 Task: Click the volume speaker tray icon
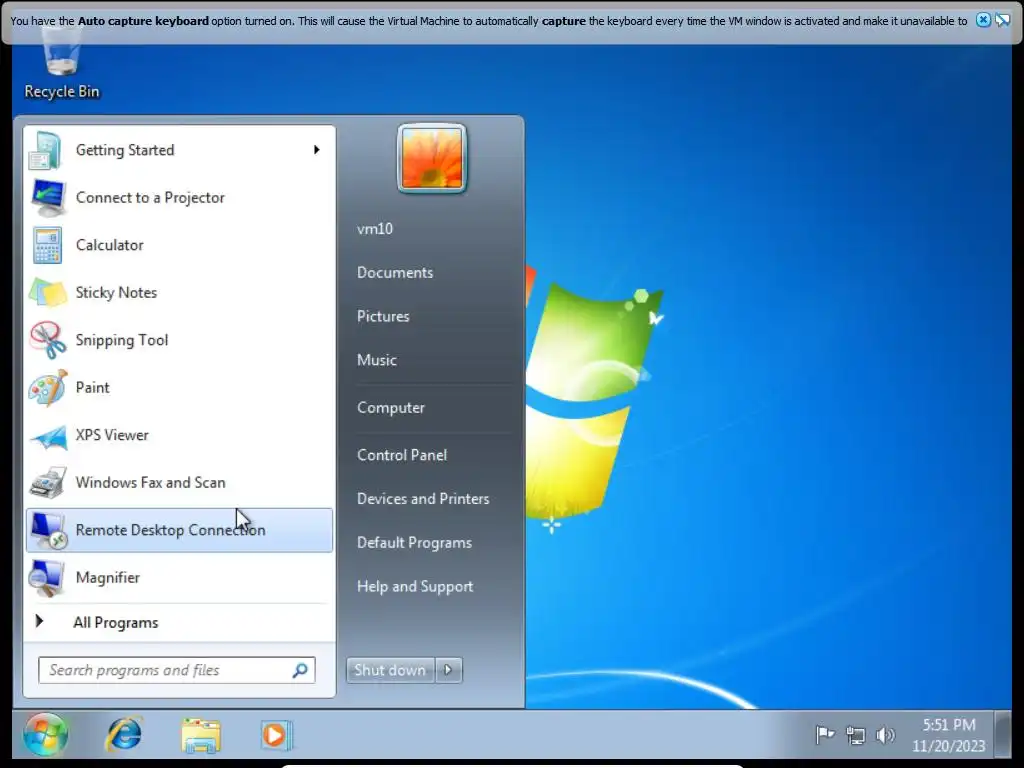click(x=885, y=735)
